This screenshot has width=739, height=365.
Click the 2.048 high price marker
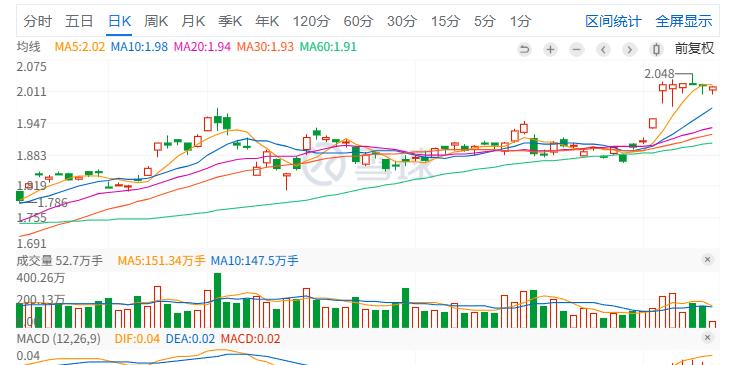[x=659, y=74]
